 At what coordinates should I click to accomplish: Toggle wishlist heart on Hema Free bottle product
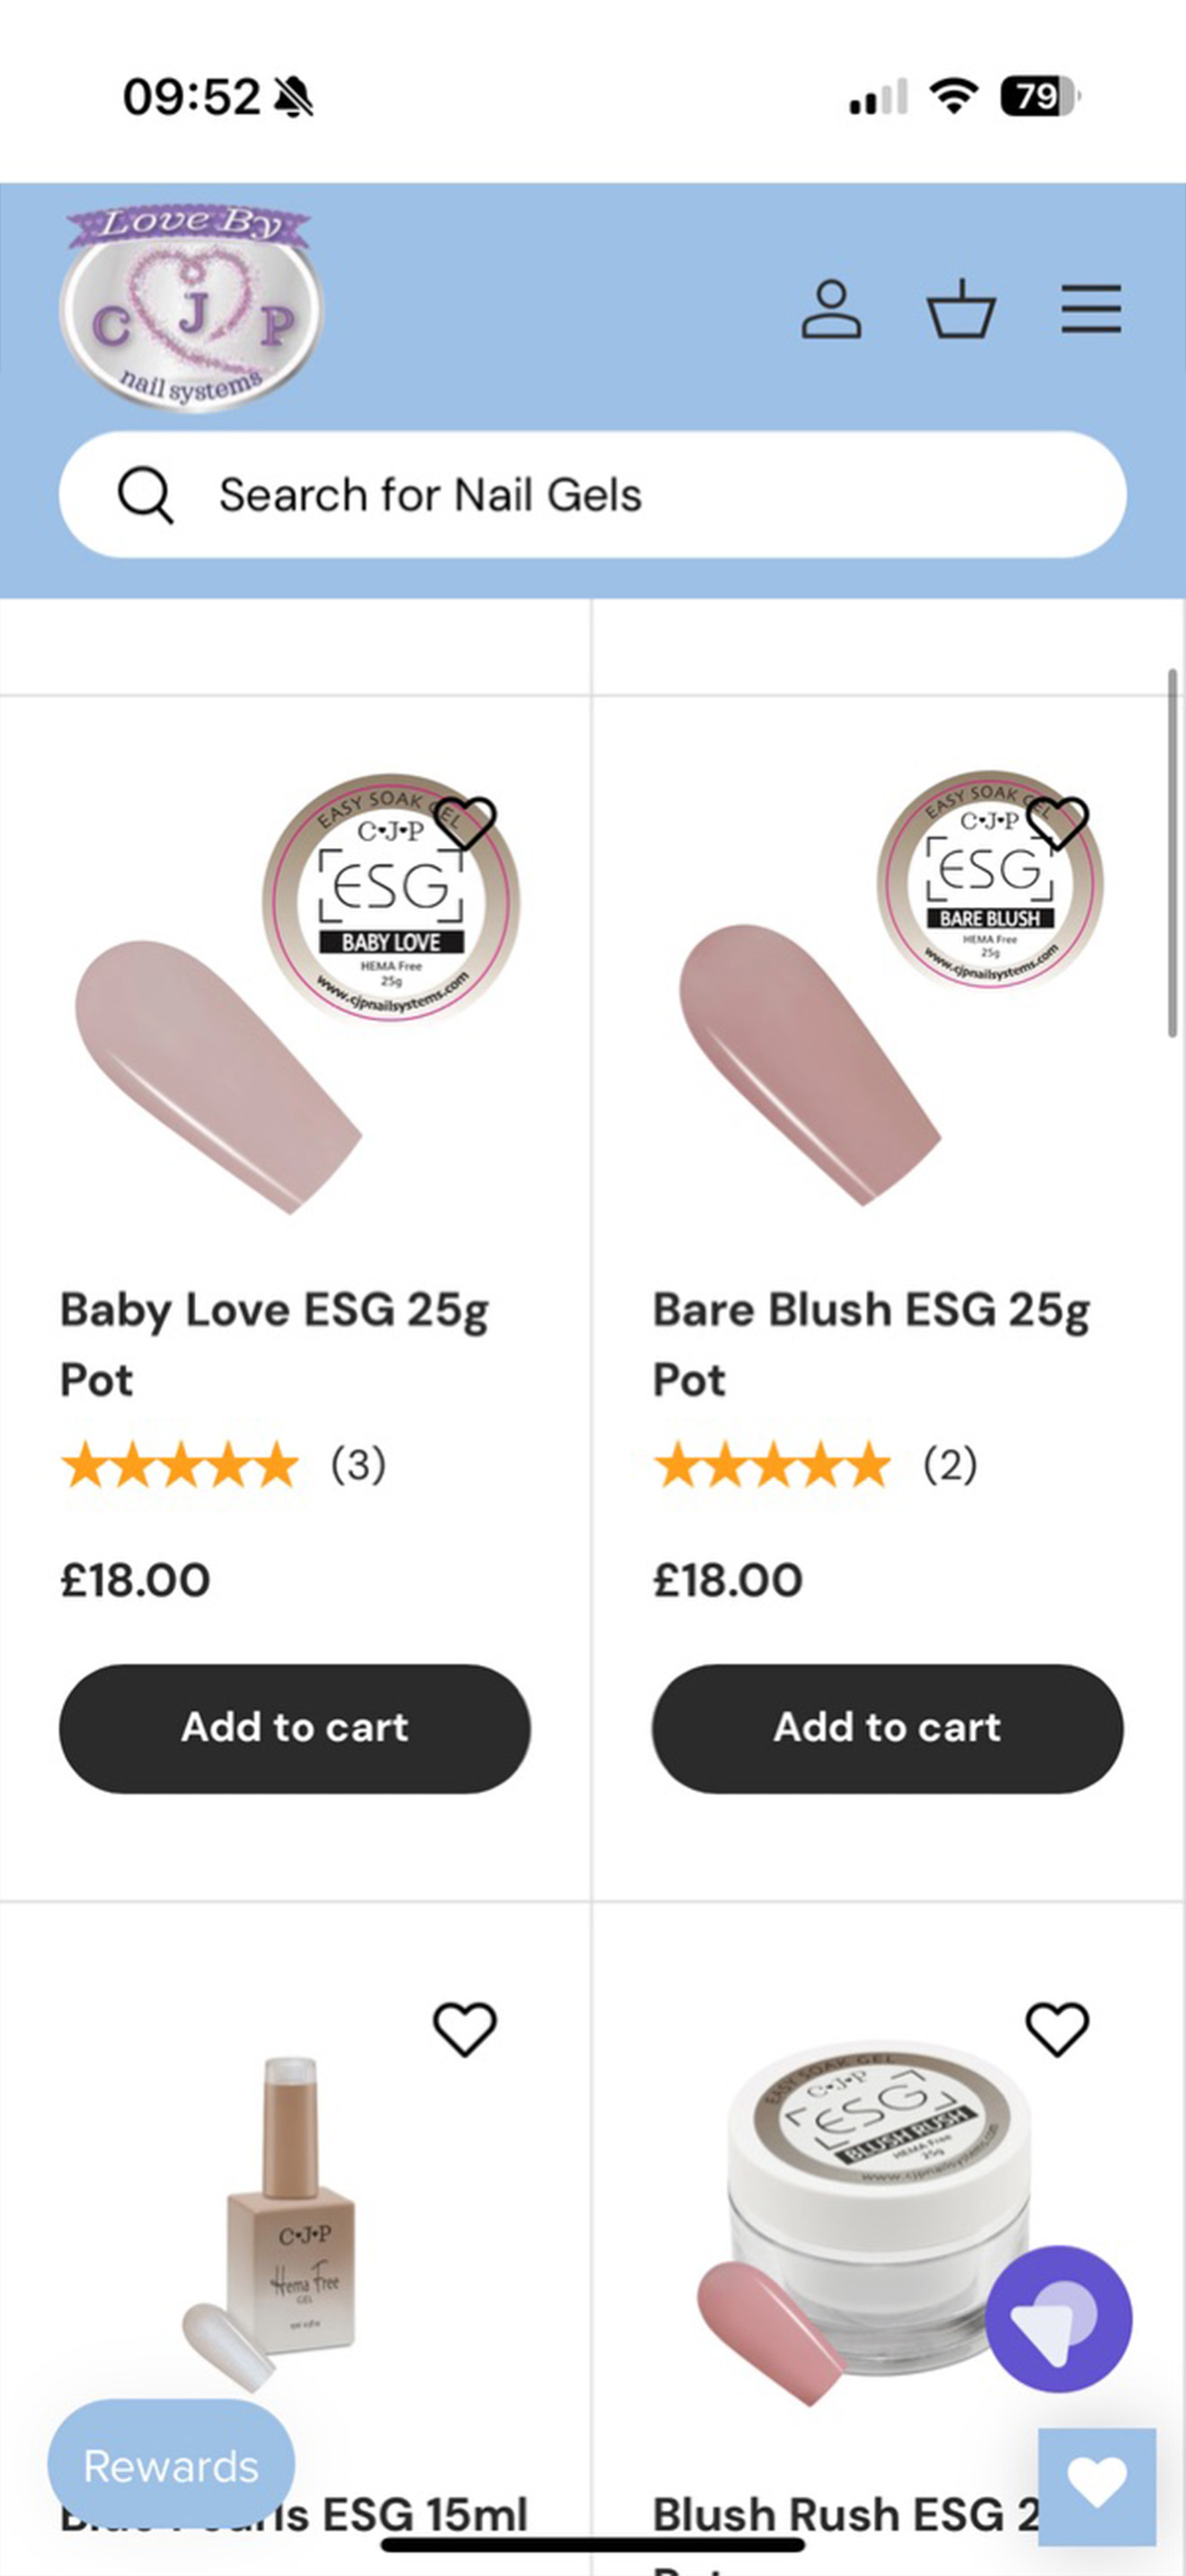click(465, 2029)
